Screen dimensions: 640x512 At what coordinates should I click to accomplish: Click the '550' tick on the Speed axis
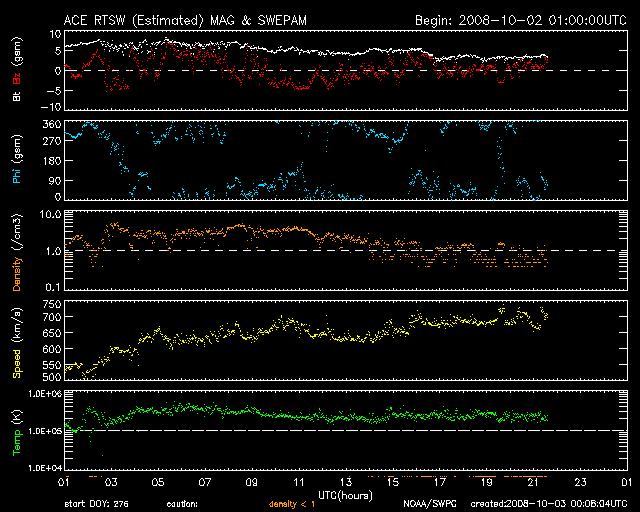[52, 365]
